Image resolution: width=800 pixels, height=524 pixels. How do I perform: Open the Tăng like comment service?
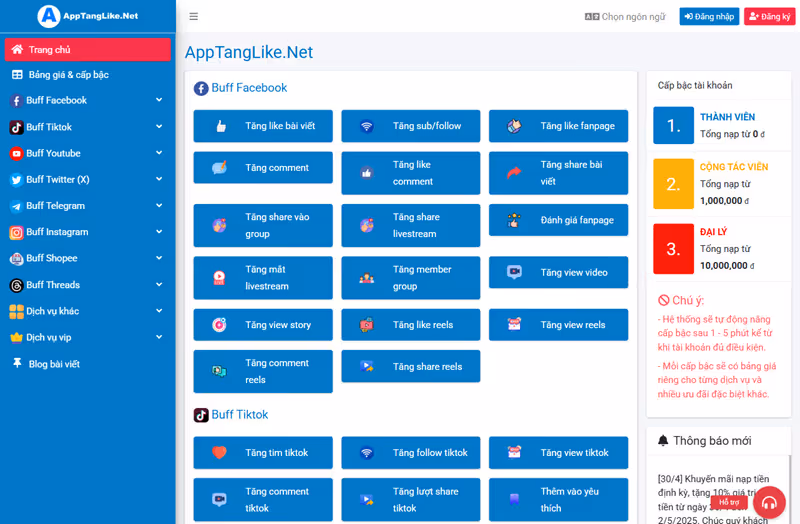[x=411, y=173]
